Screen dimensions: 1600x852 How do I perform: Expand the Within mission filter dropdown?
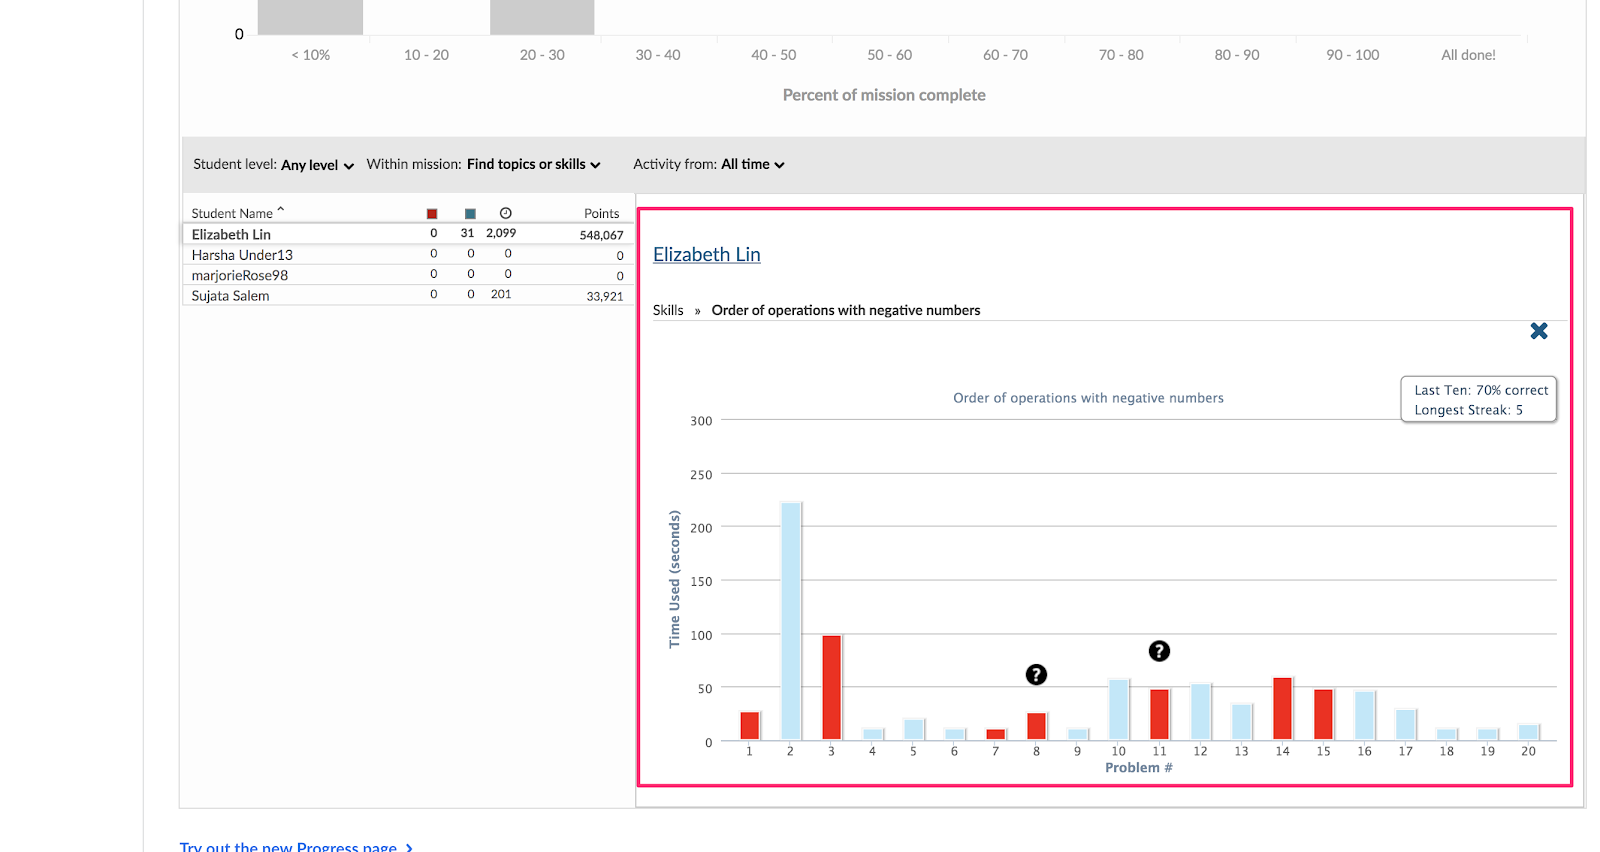[533, 165]
